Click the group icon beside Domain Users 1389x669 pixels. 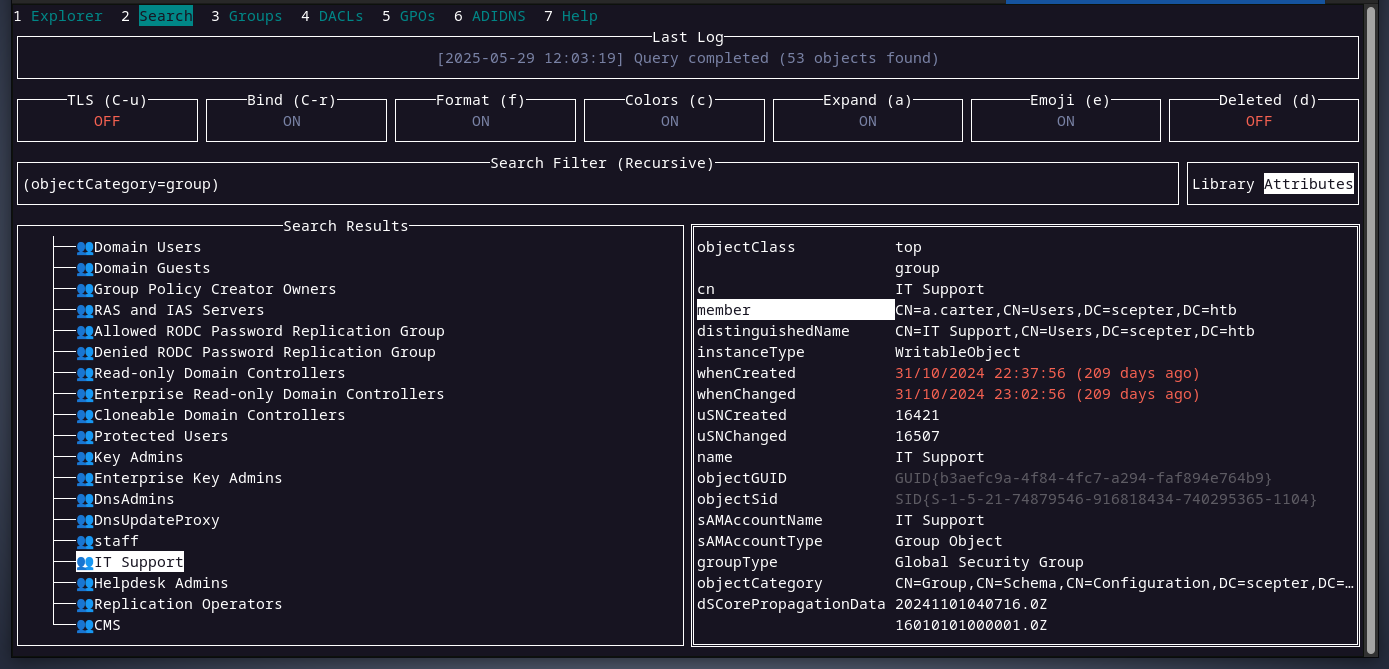(x=84, y=247)
